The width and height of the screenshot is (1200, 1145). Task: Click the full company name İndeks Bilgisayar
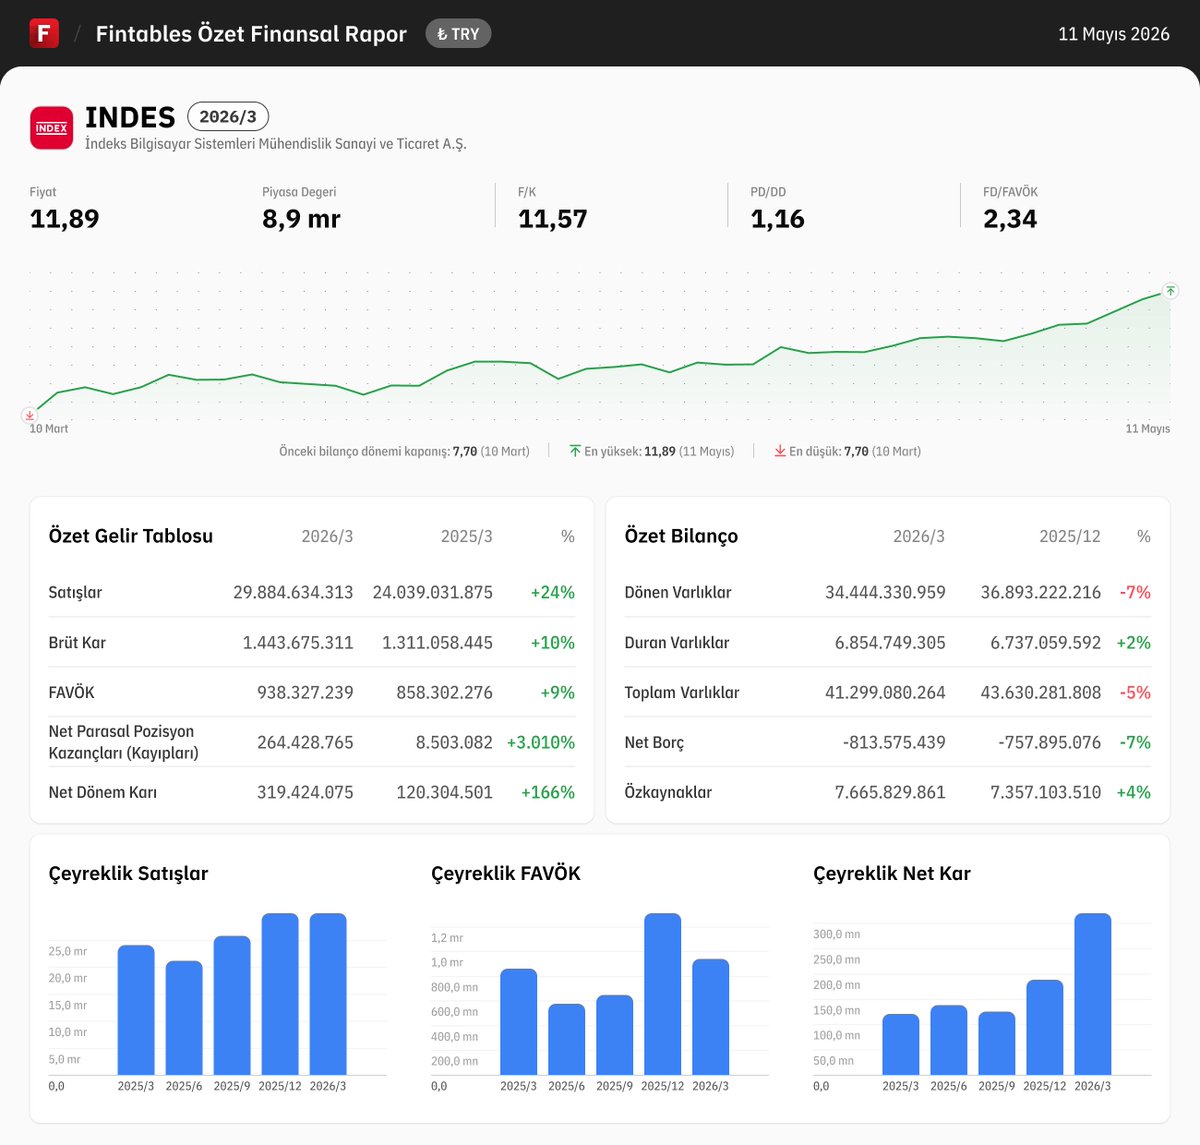pyautogui.click(x=276, y=144)
